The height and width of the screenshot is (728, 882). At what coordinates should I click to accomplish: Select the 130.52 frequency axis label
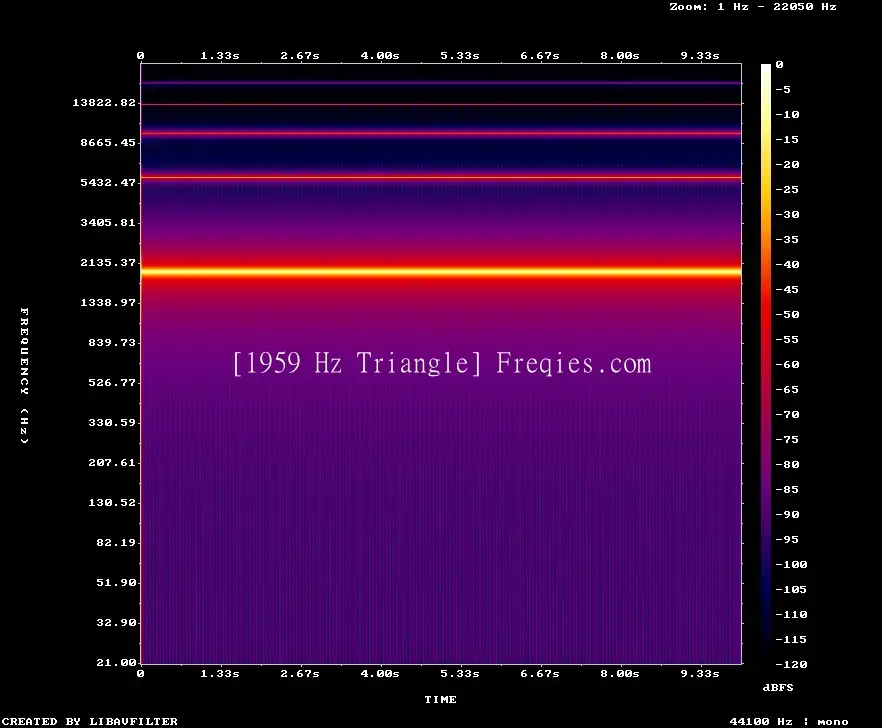pyautogui.click(x=112, y=502)
